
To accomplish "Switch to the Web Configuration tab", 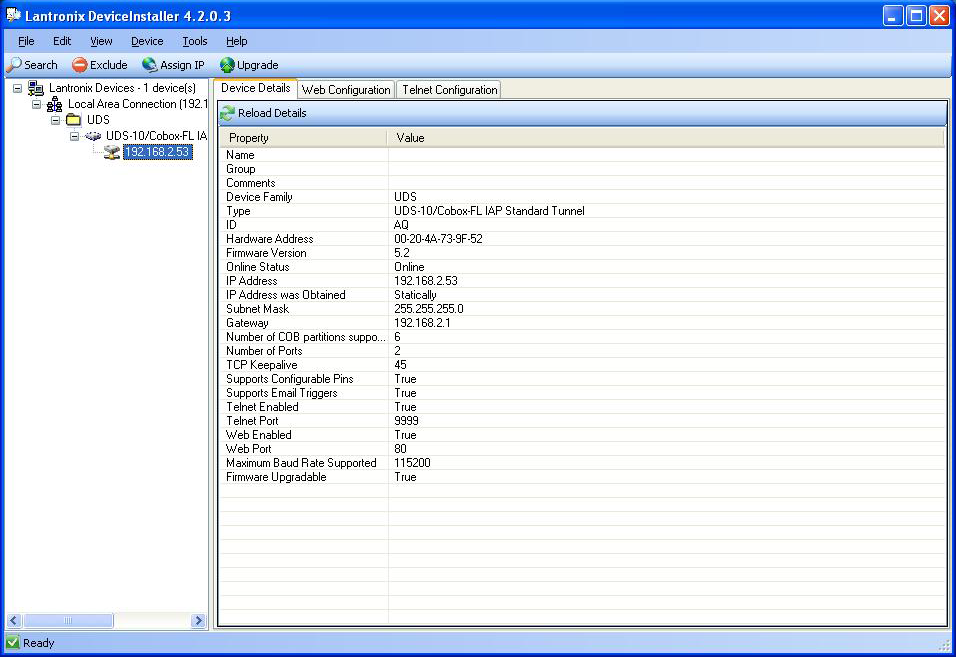I will pyautogui.click(x=346, y=90).
